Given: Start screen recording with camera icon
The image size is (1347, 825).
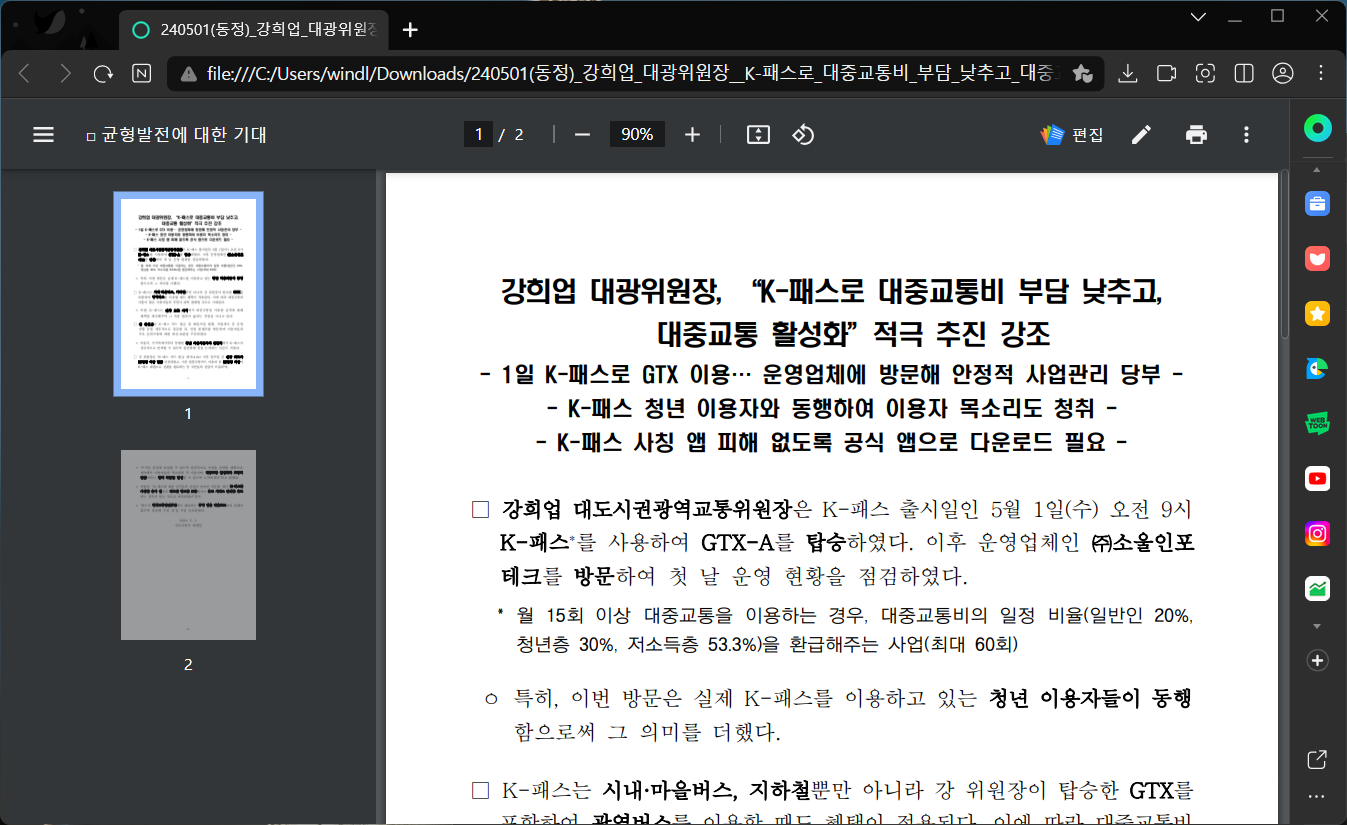Looking at the screenshot, I should 1166,73.
